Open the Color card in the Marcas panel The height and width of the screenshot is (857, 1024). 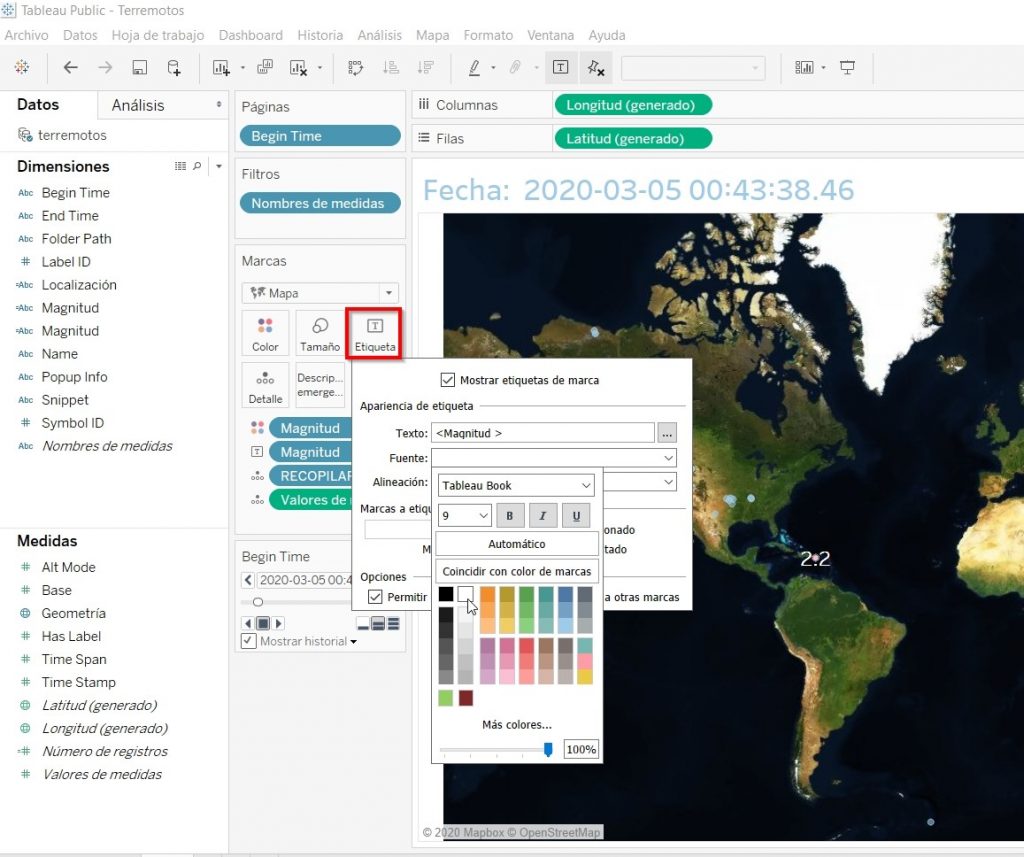coord(265,333)
